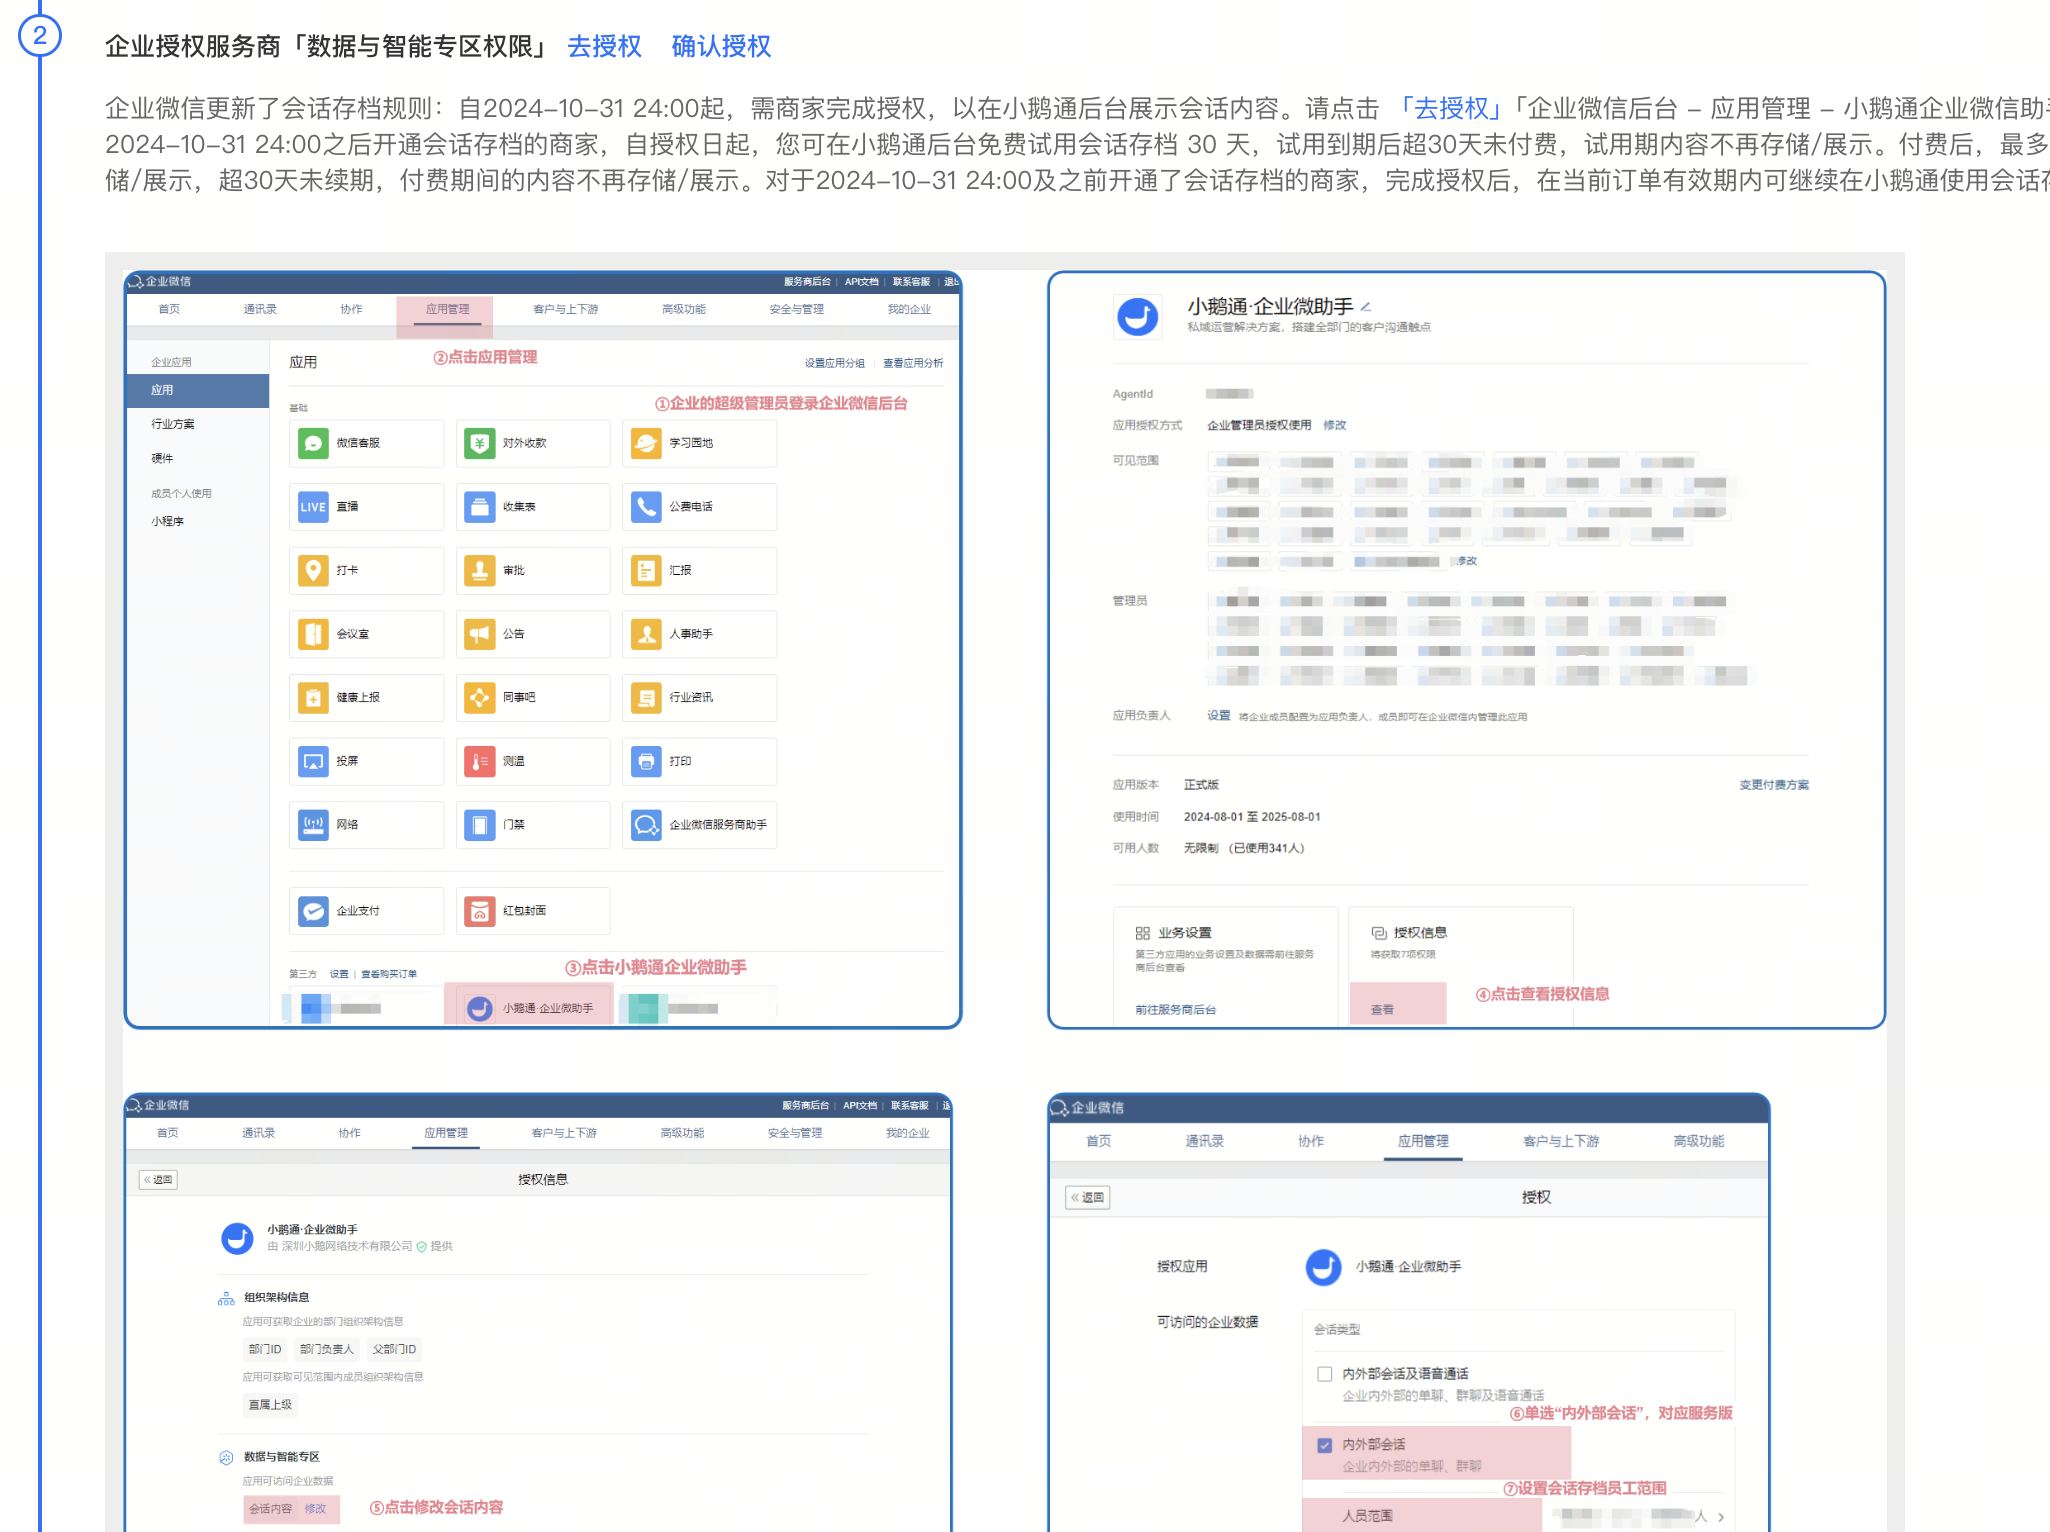
Task: Open the 审批 app icon
Action: [x=480, y=570]
